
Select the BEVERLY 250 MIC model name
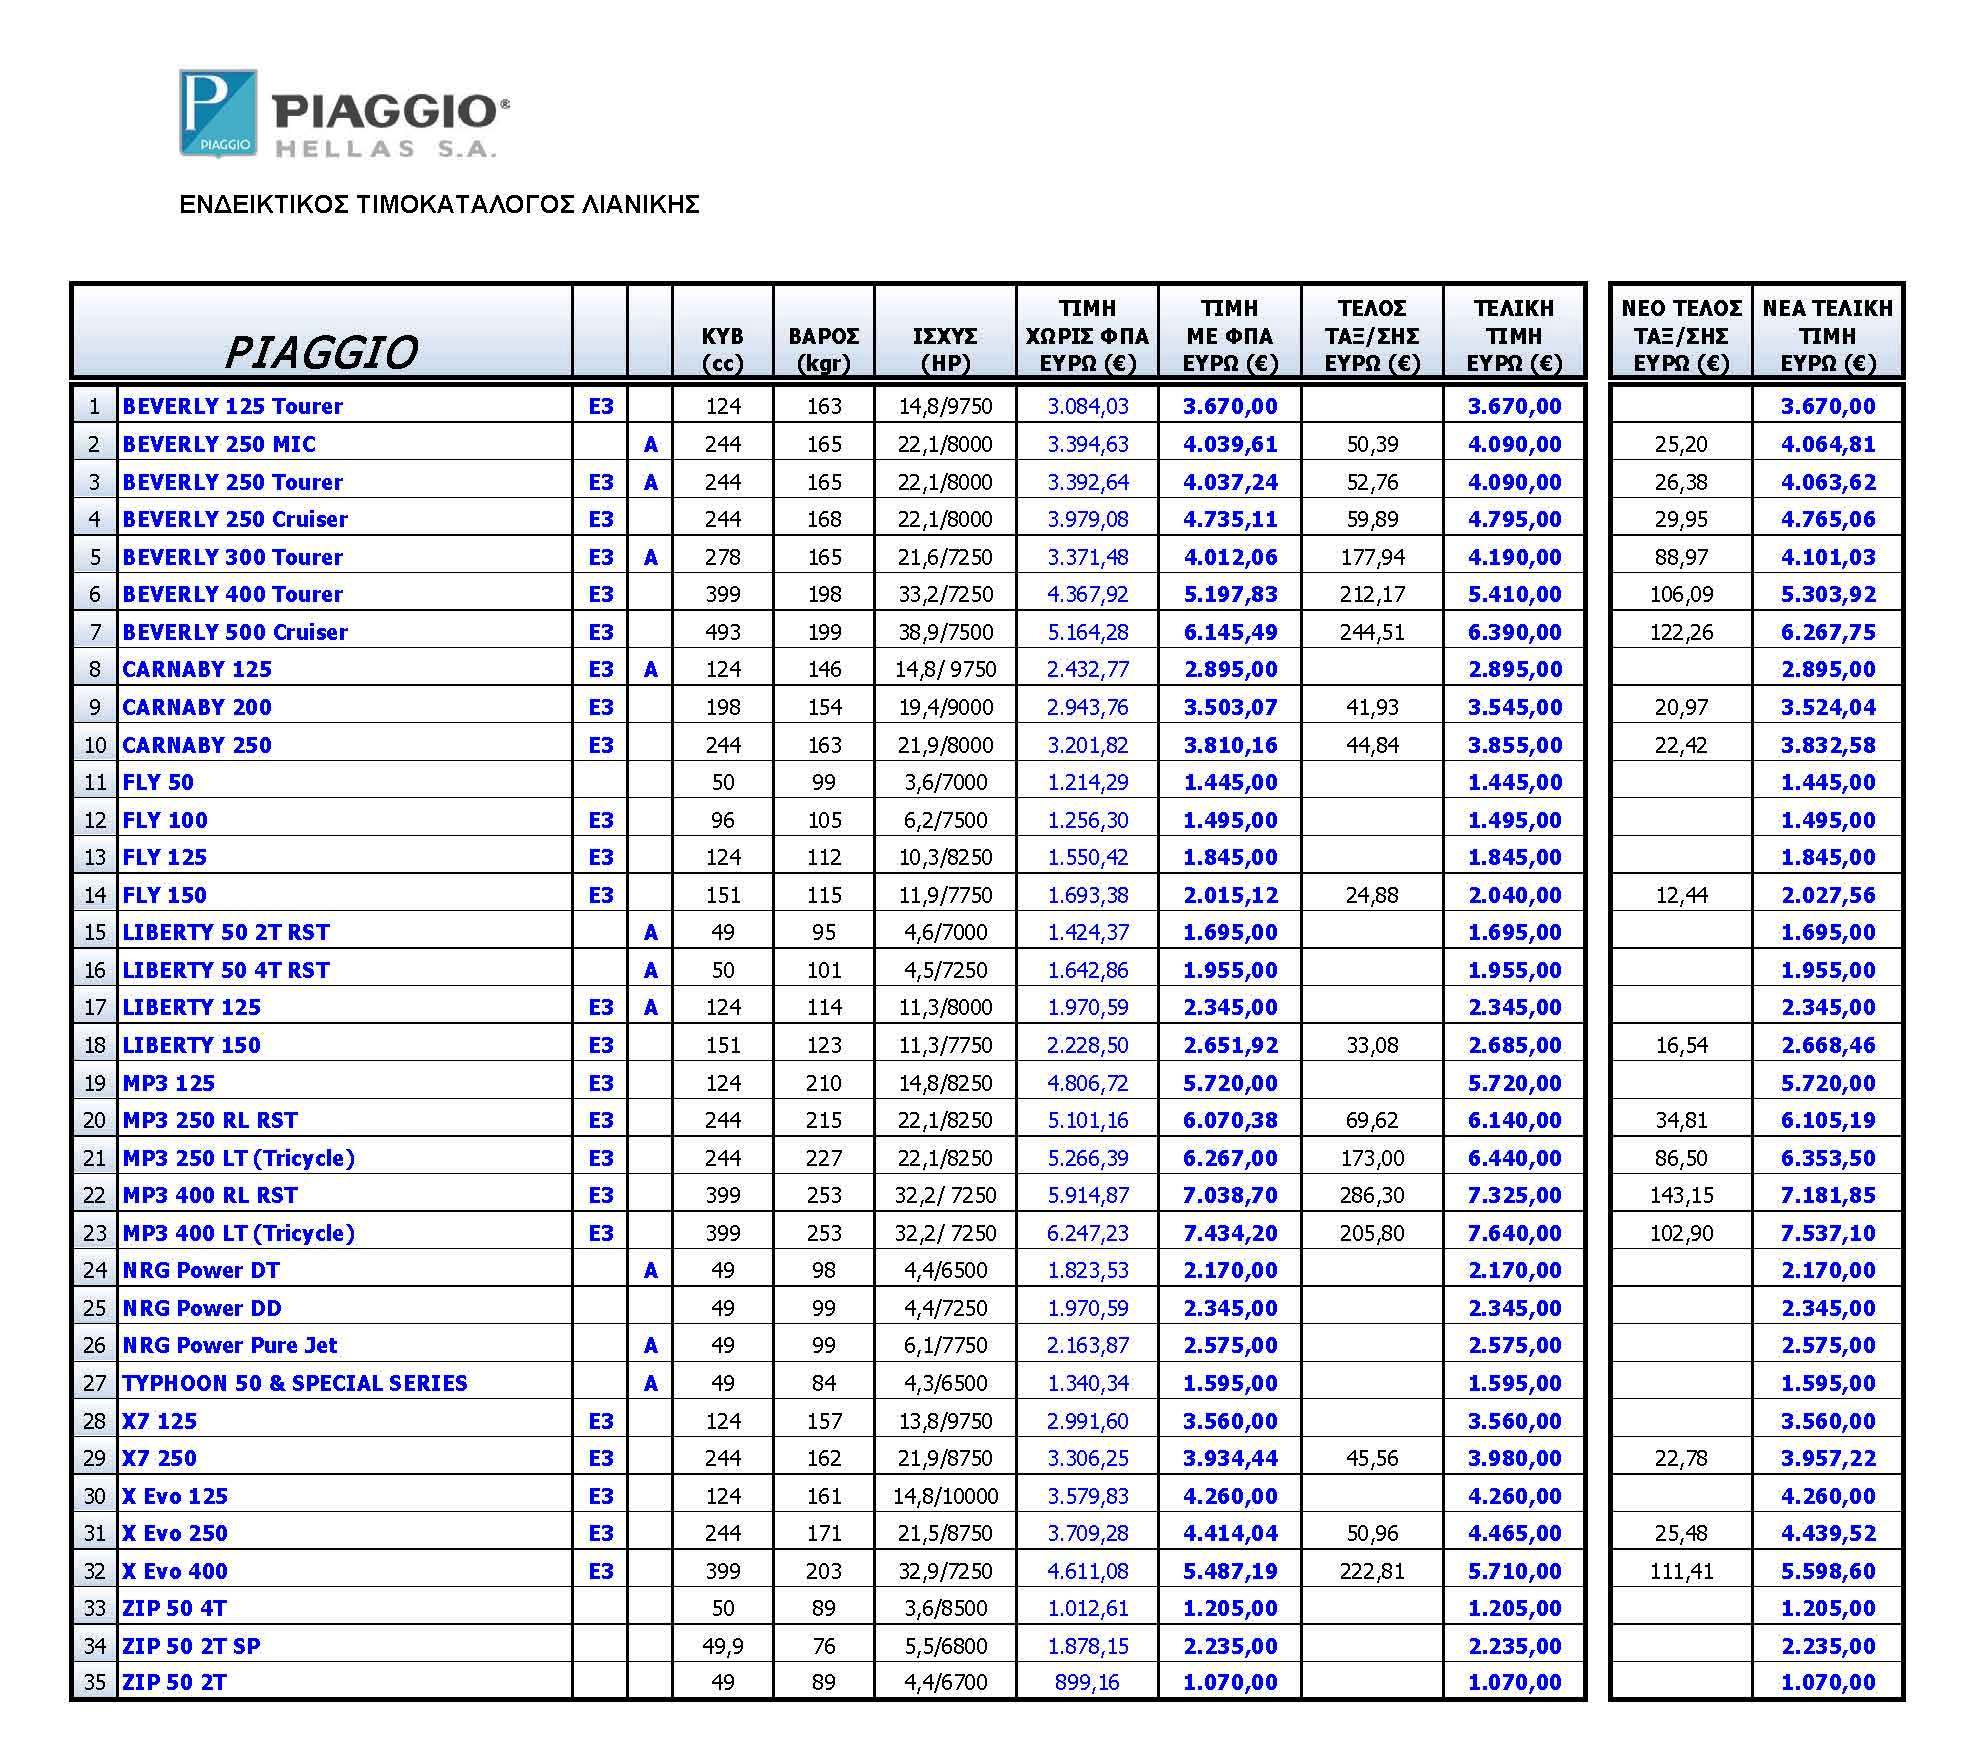click(219, 444)
